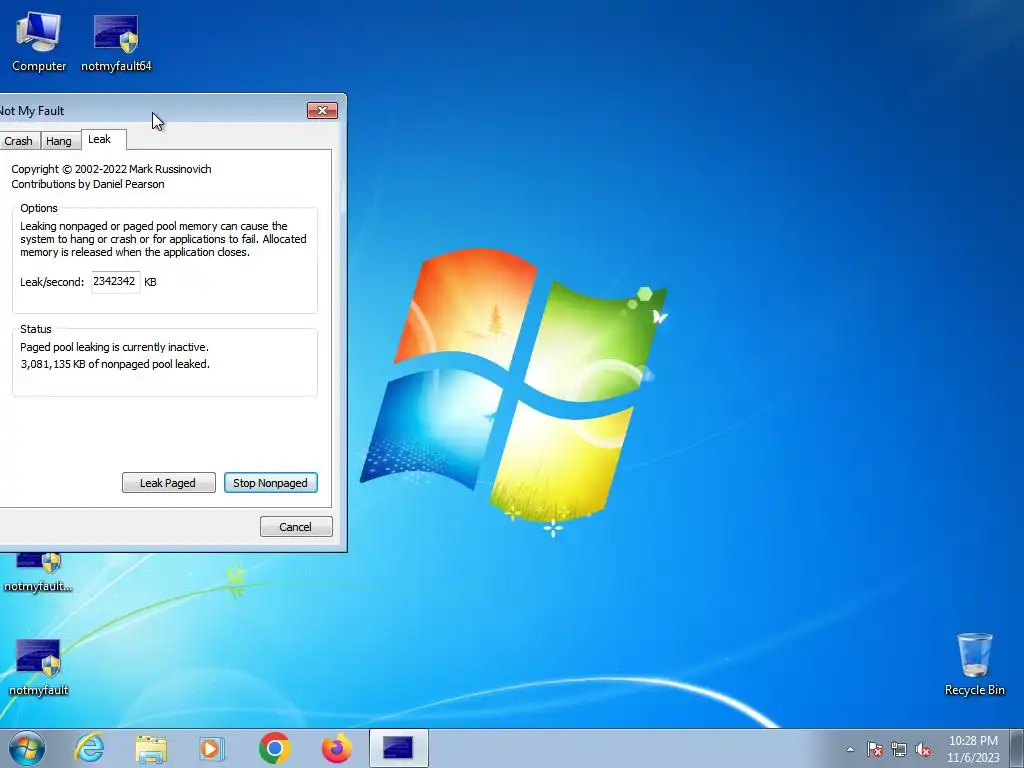This screenshot has height=768, width=1024.
Task: Click the 'Copyright © 2002-2022 Mark Russinovich' text
Action: pyautogui.click(x=111, y=169)
